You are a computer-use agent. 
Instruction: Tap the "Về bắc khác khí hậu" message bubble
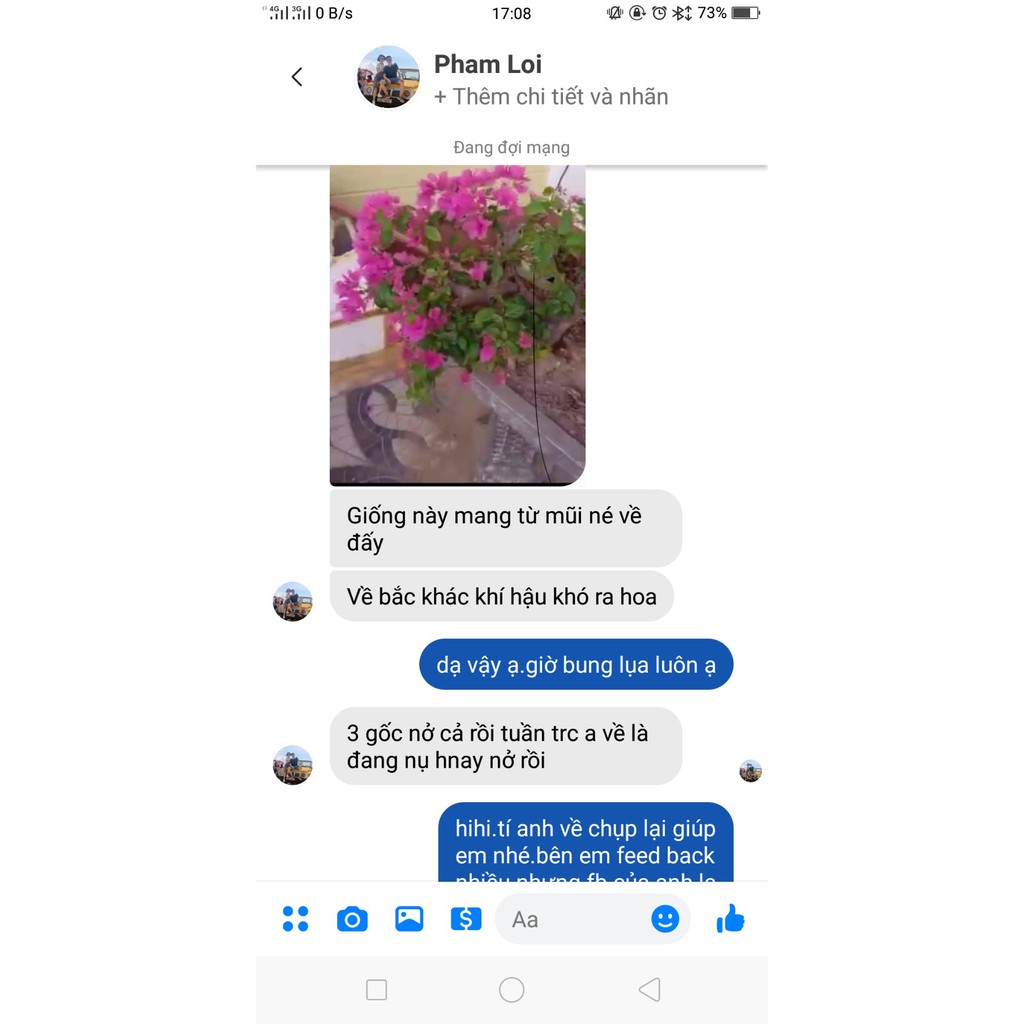pos(502,596)
